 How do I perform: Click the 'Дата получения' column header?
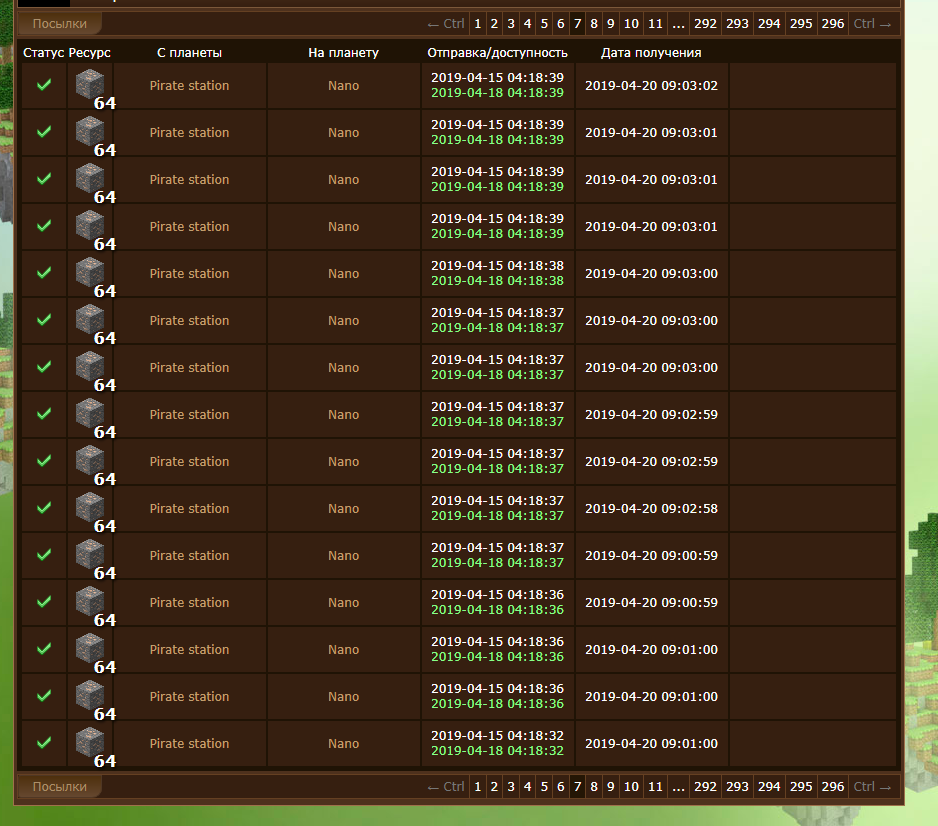(x=651, y=53)
